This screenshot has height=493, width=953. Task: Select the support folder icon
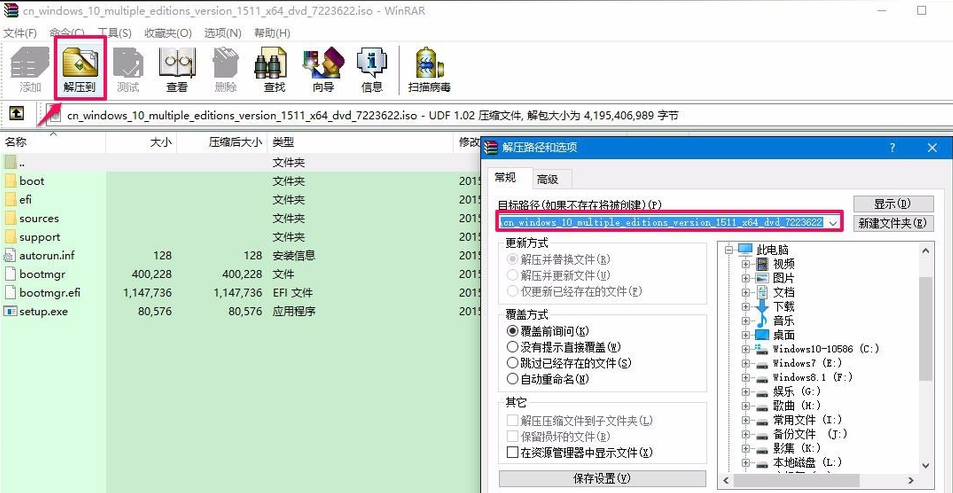coord(10,237)
